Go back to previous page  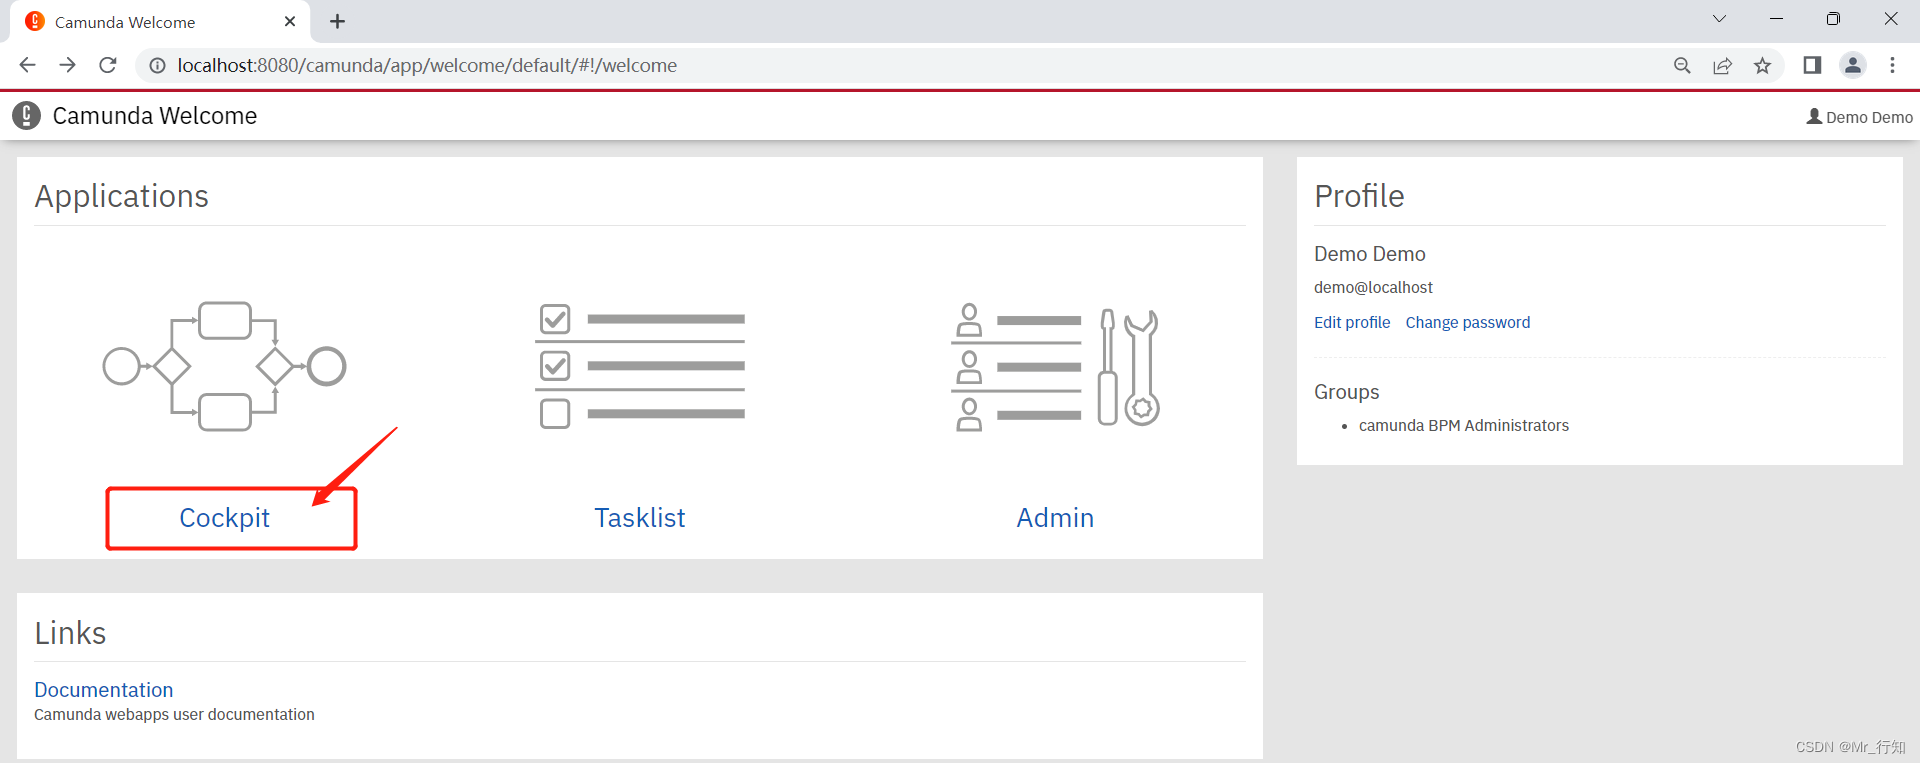pyautogui.click(x=27, y=65)
